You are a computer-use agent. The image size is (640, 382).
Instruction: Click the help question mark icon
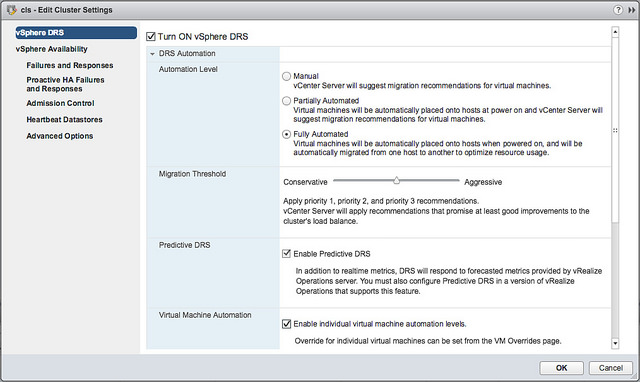618,10
